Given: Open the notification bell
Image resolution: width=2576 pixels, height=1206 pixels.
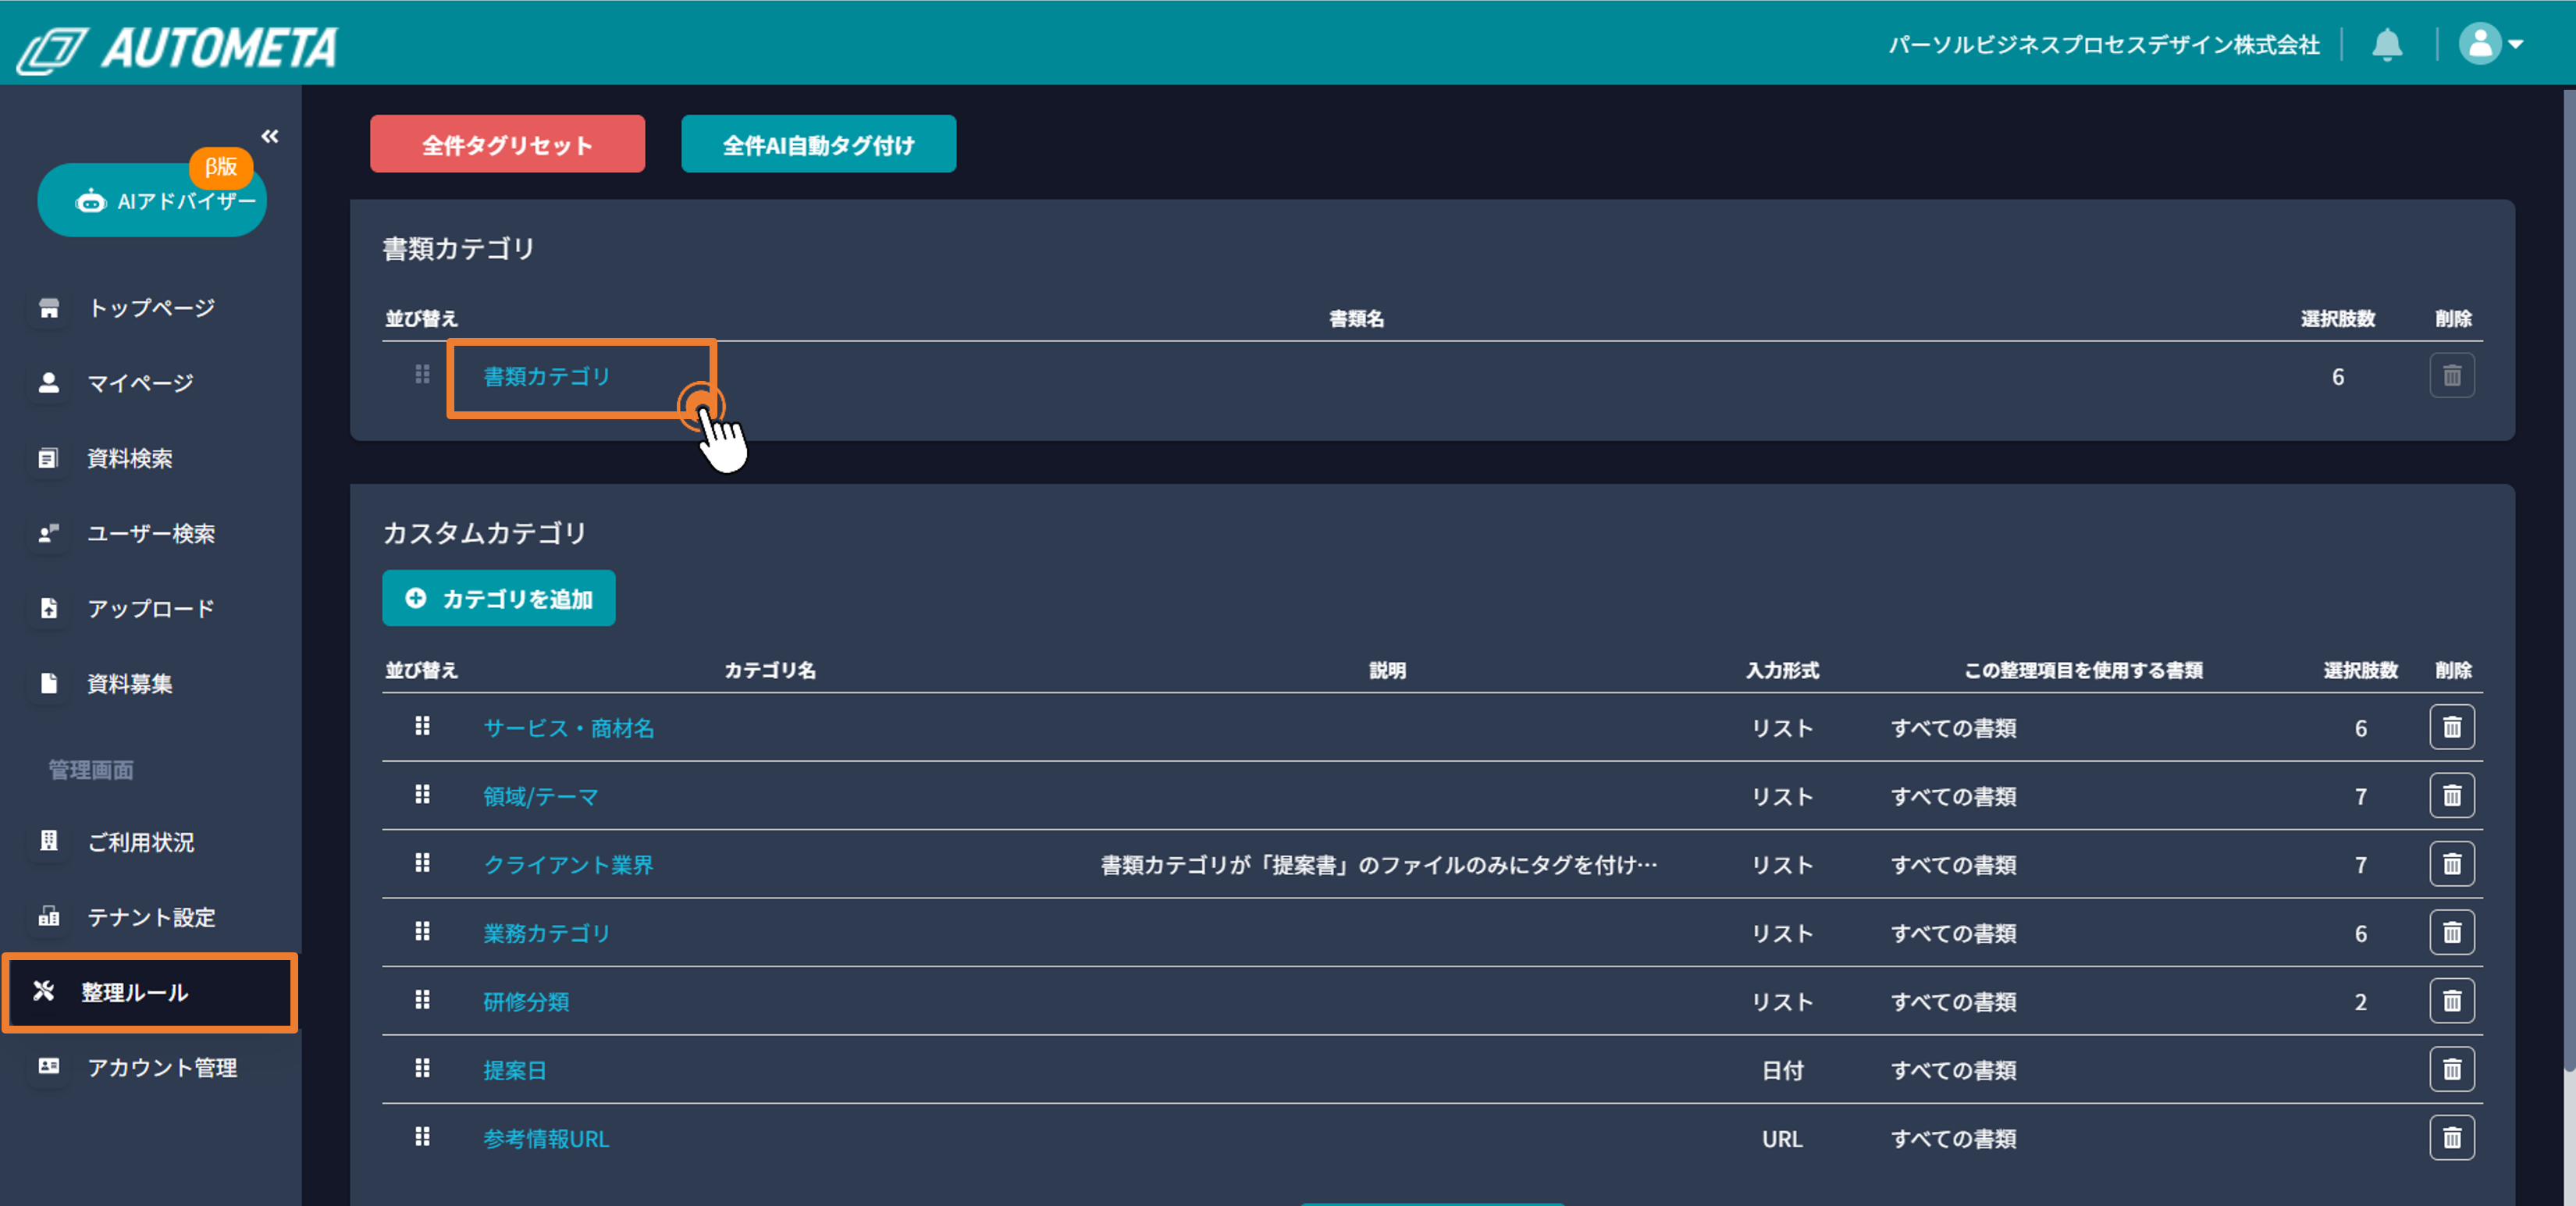Looking at the screenshot, I should pyautogui.click(x=2387, y=44).
